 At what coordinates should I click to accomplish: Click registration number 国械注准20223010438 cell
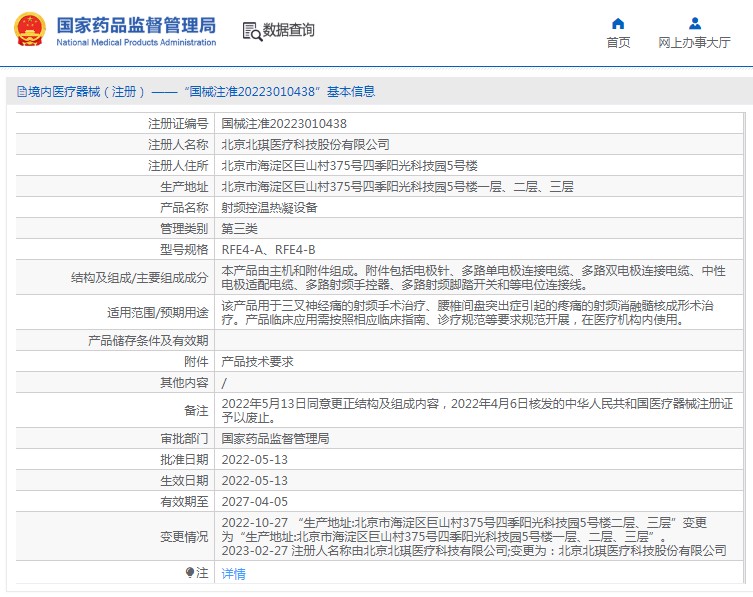[x=284, y=124]
